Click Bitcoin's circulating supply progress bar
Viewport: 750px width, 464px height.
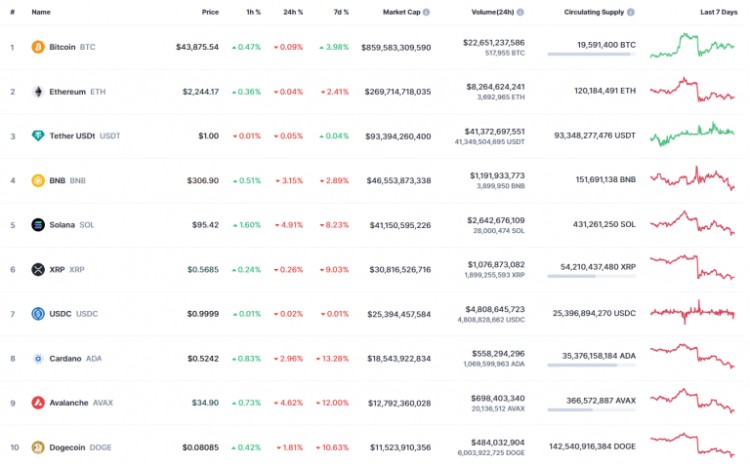tap(591, 55)
